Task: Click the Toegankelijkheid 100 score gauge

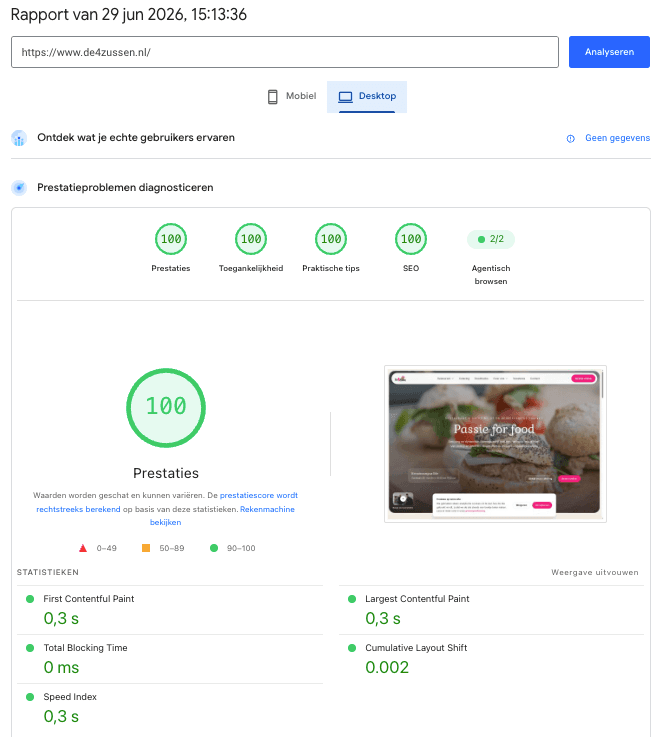Action: (x=251, y=239)
